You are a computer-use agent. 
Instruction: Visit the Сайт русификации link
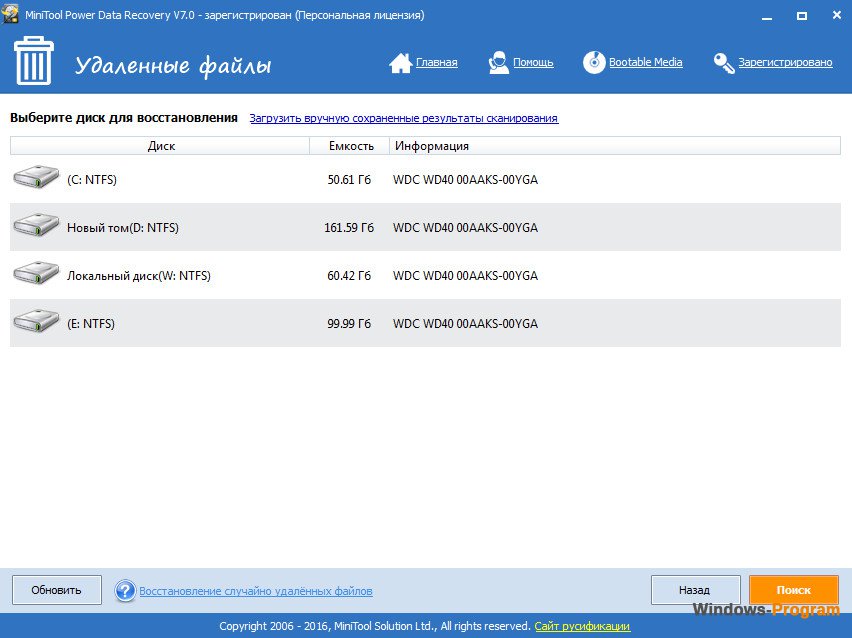(x=582, y=626)
